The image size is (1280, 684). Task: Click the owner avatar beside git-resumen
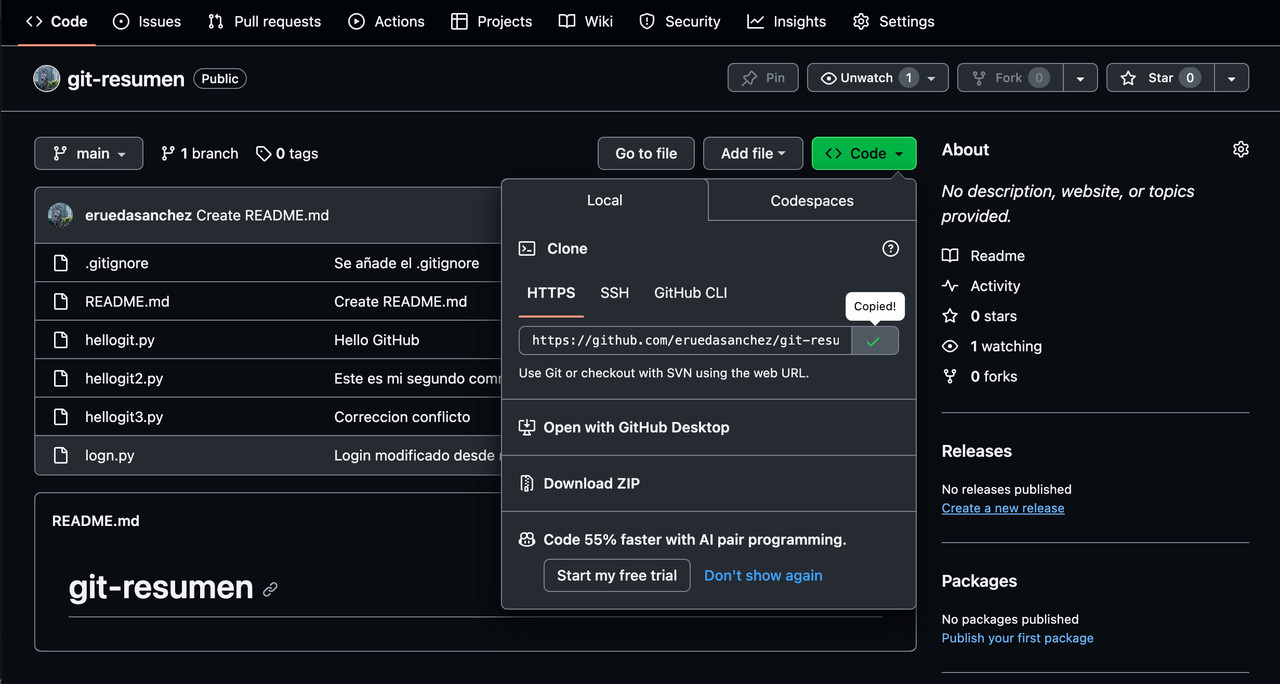[x=47, y=78]
